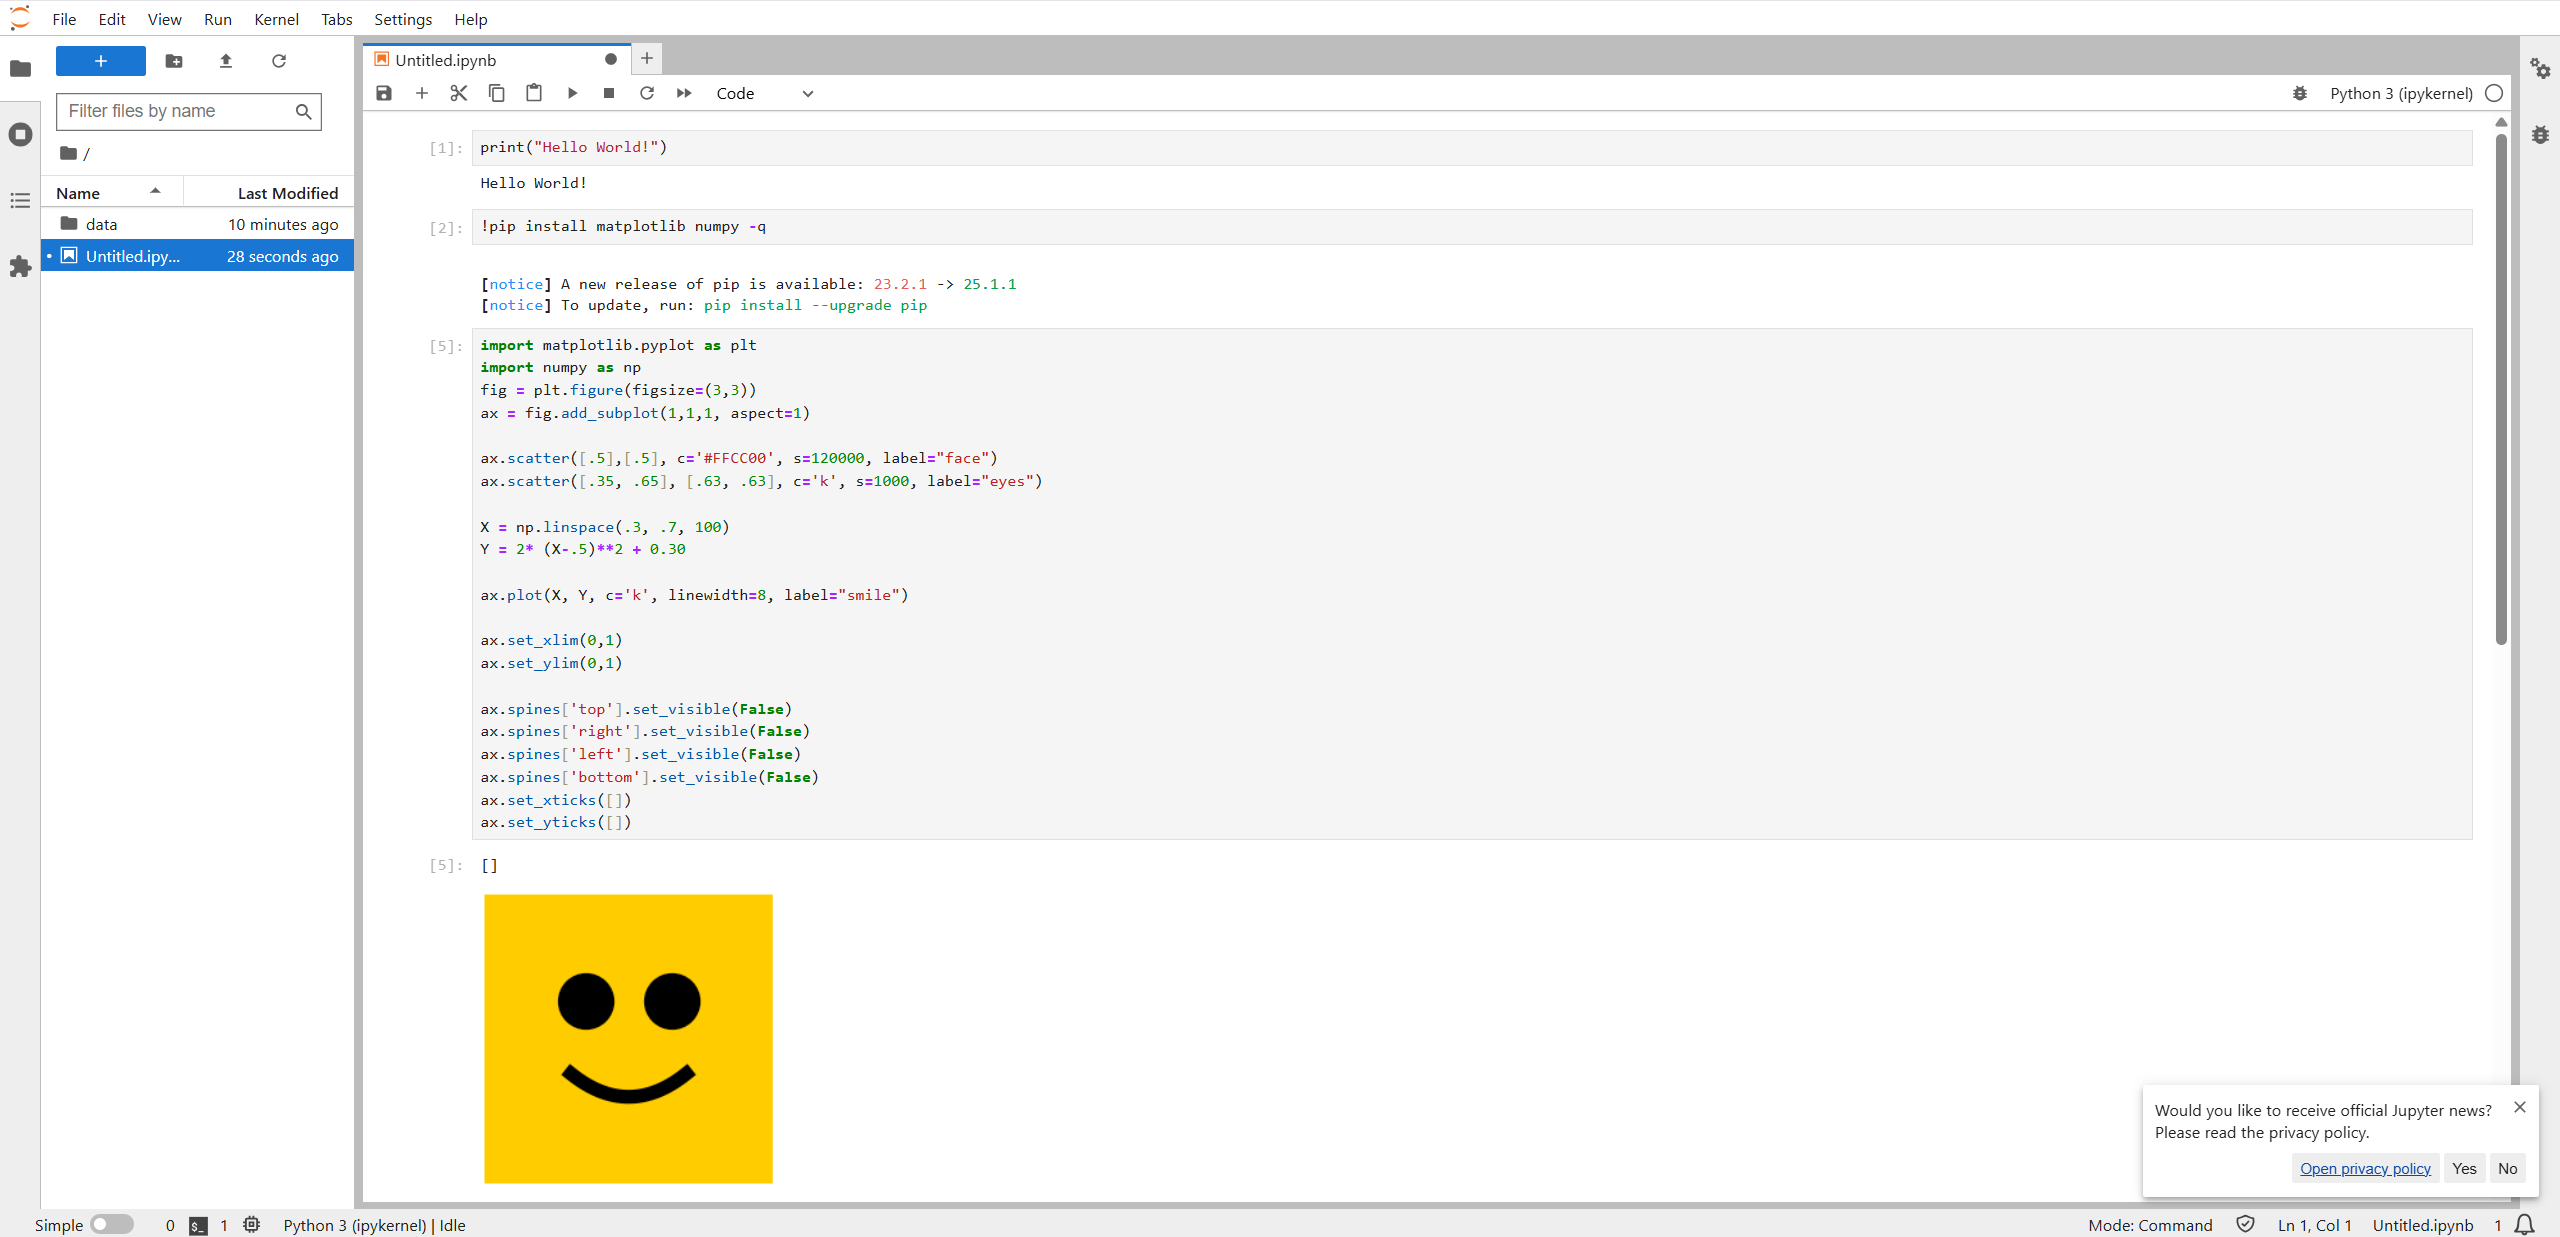
Task: Open the Settings menu
Action: point(403,19)
